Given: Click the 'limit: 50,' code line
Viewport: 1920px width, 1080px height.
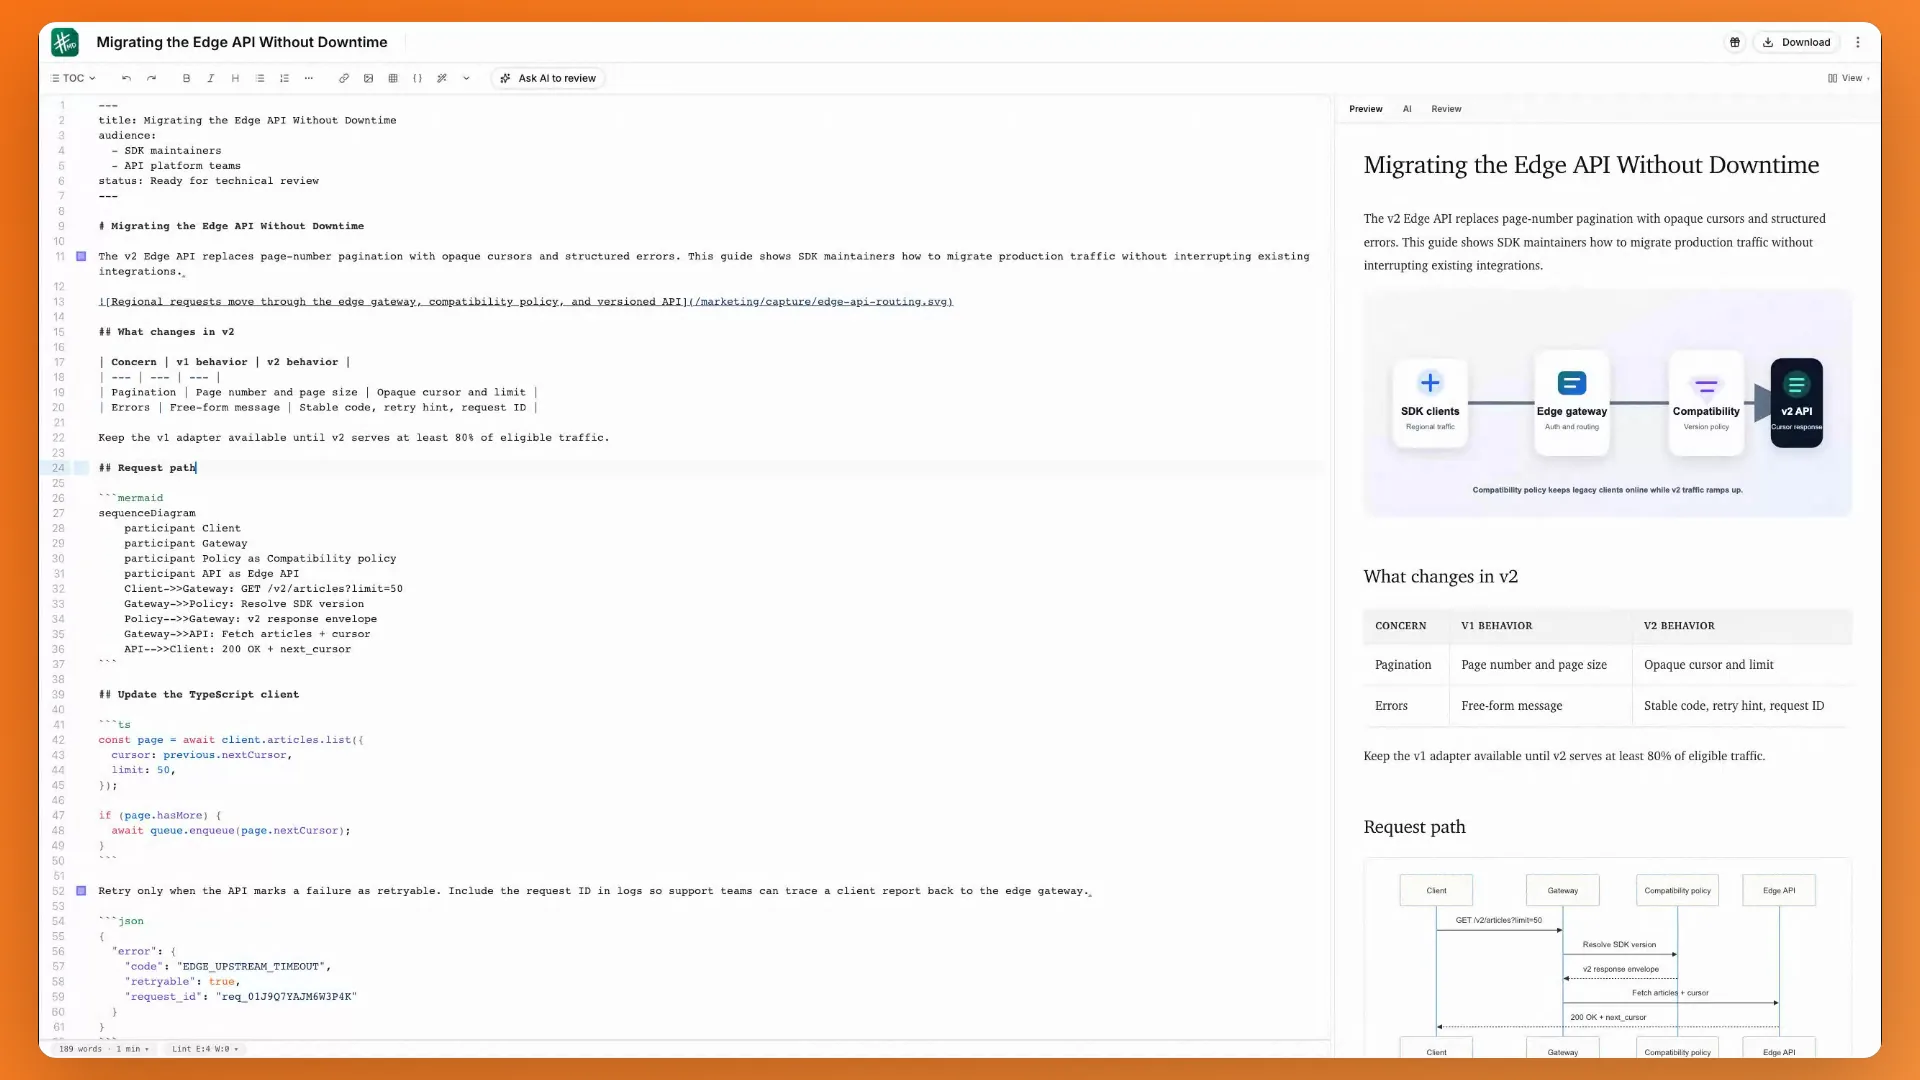Looking at the screenshot, I should (143, 770).
